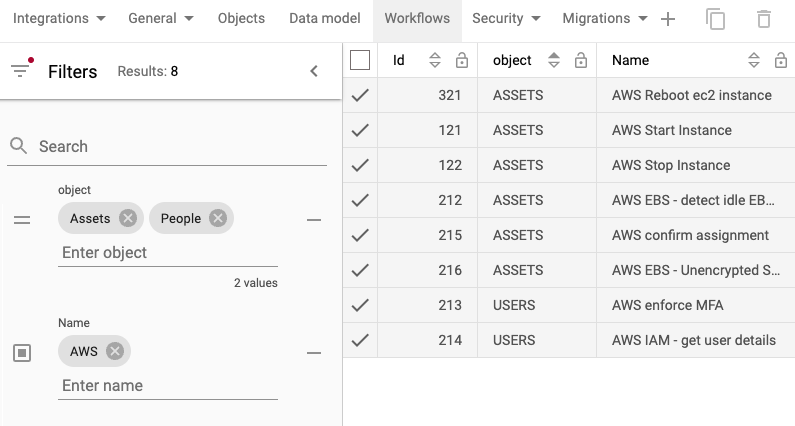This screenshot has width=795, height=426.
Task: Click the Search field in Filters
Action: click(167, 147)
